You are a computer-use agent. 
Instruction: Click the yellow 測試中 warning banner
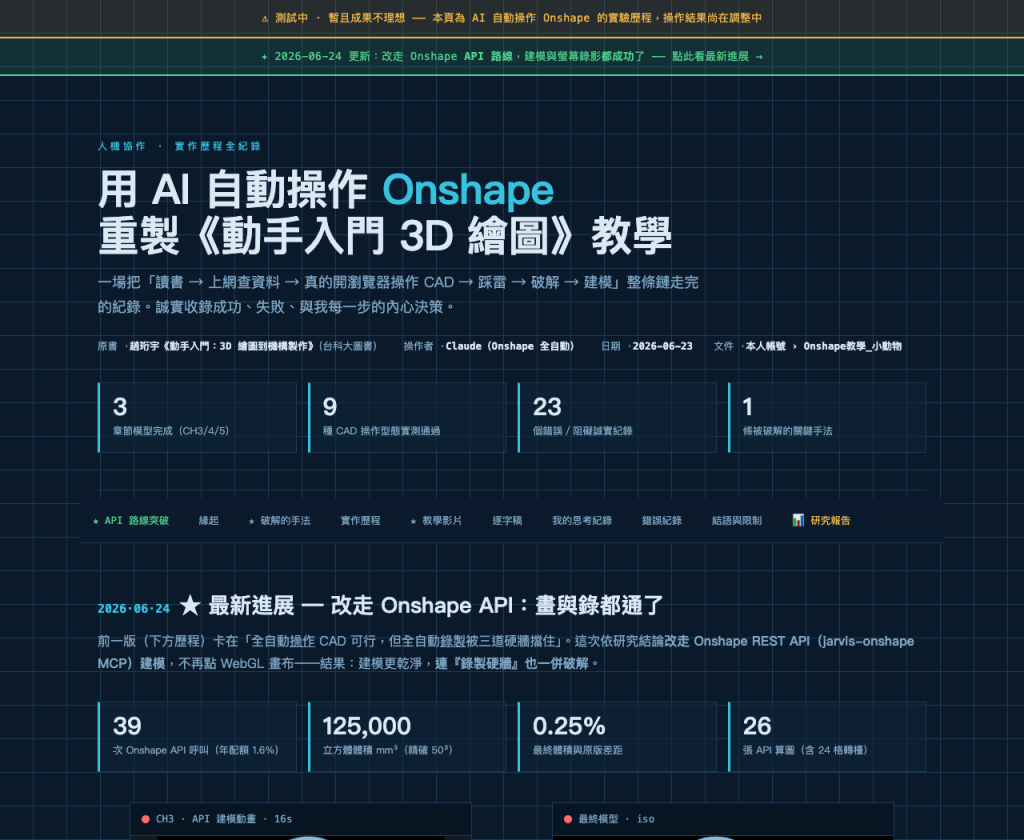click(x=512, y=18)
